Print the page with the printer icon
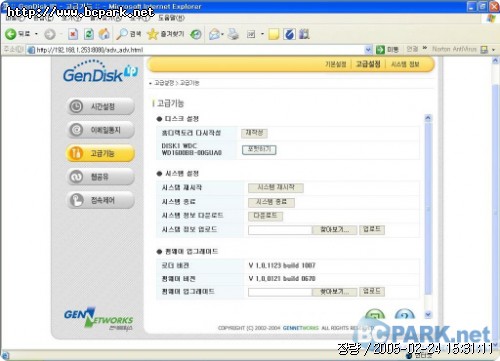500x361 pixels. coord(234,34)
